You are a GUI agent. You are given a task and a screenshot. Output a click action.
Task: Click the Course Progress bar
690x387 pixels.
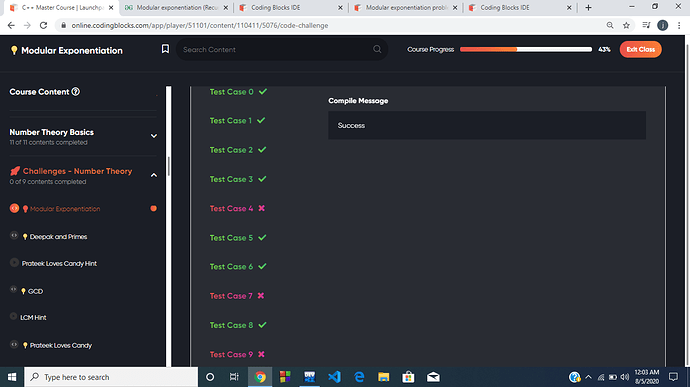click(x=525, y=49)
